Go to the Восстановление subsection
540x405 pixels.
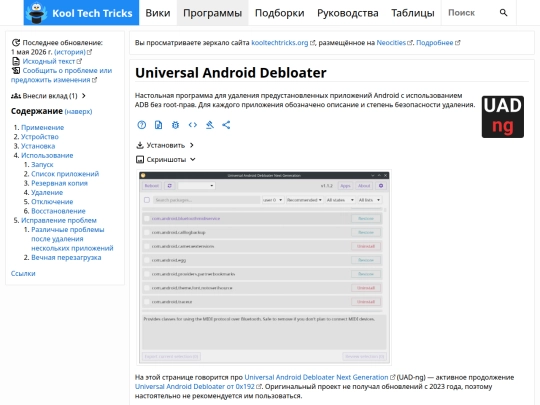click(x=58, y=211)
